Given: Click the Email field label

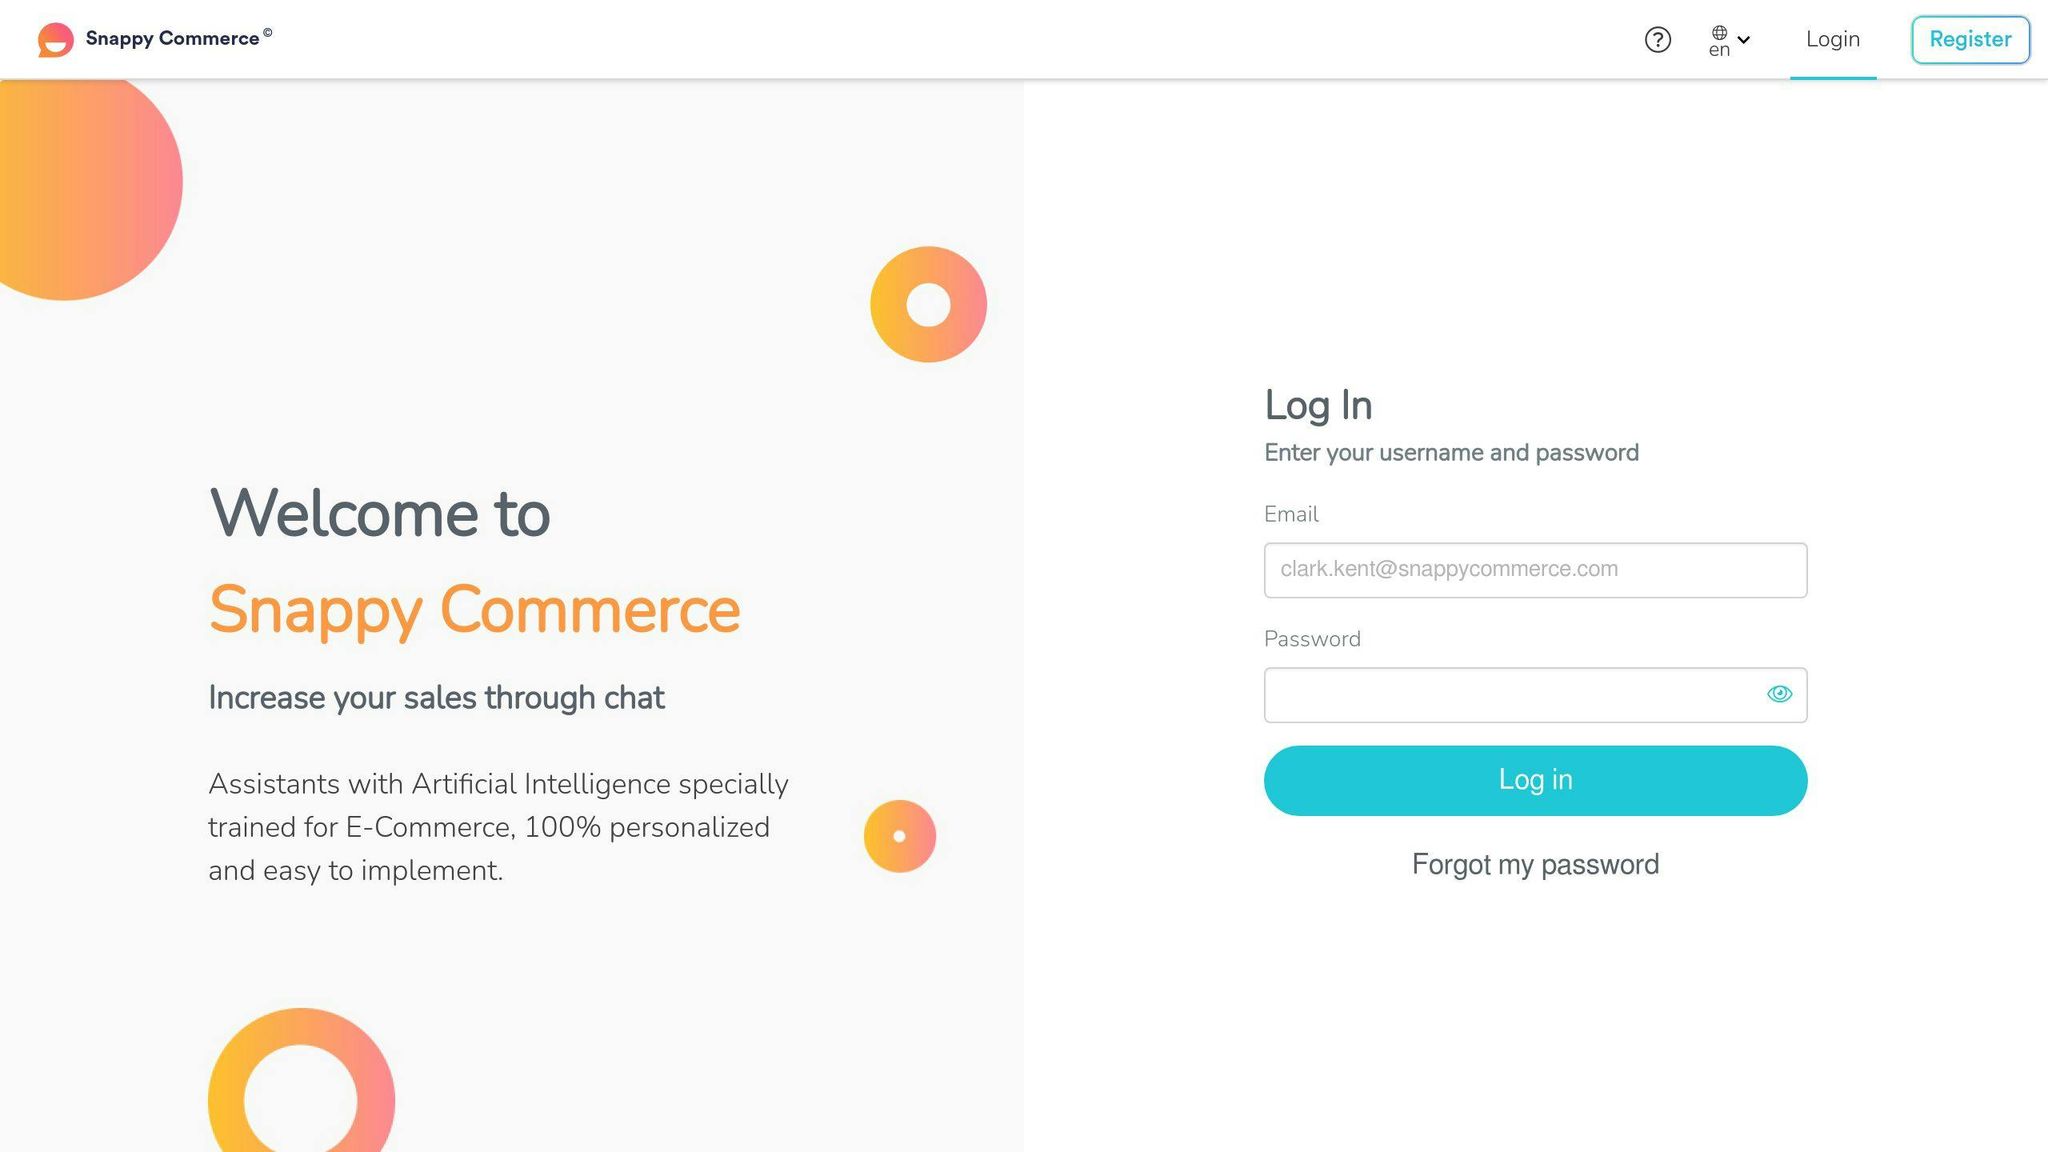Looking at the screenshot, I should click(x=1291, y=514).
